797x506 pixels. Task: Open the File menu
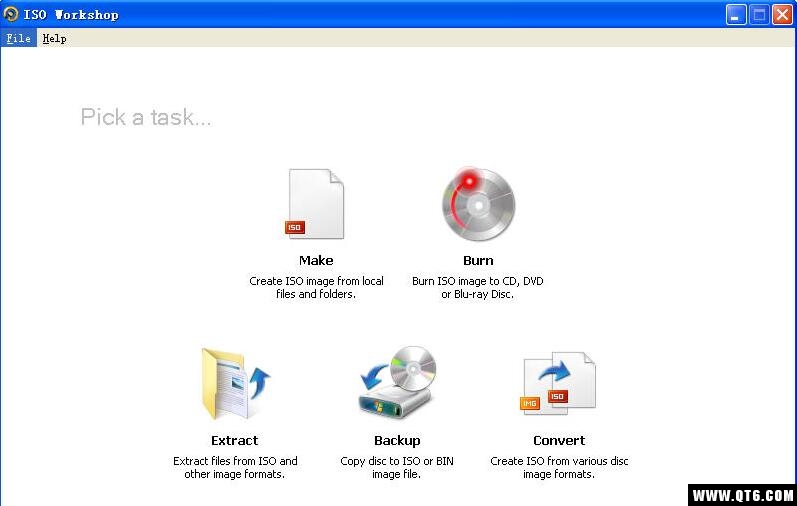[18, 38]
